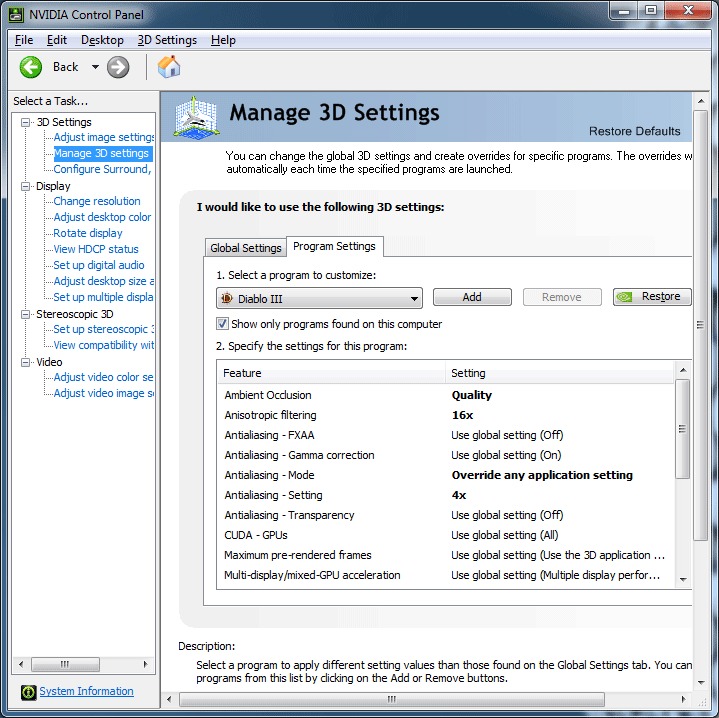The image size is (719, 718).
Task: Click the Remove button
Action: point(562,297)
